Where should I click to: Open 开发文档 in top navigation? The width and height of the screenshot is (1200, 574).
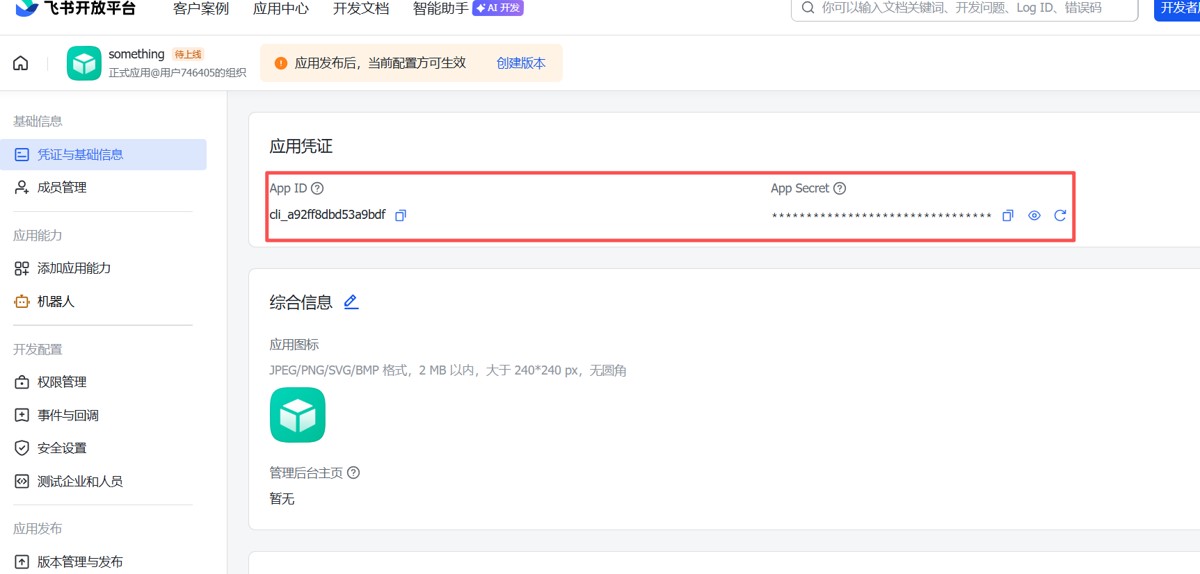tap(361, 8)
